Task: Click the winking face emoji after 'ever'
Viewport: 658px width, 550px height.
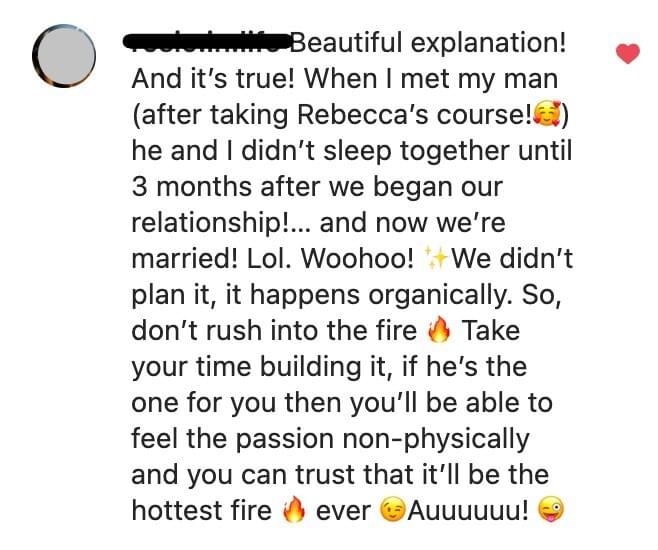Action: click(x=392, y=510)
